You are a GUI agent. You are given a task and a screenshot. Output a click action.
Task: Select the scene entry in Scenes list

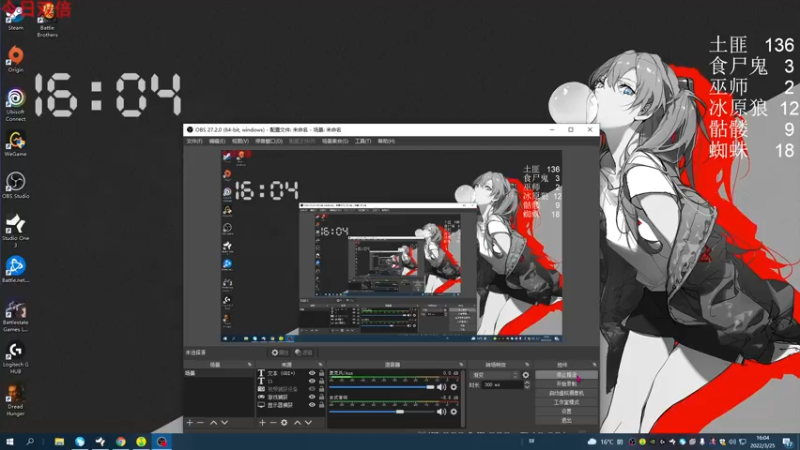(218, 373)
